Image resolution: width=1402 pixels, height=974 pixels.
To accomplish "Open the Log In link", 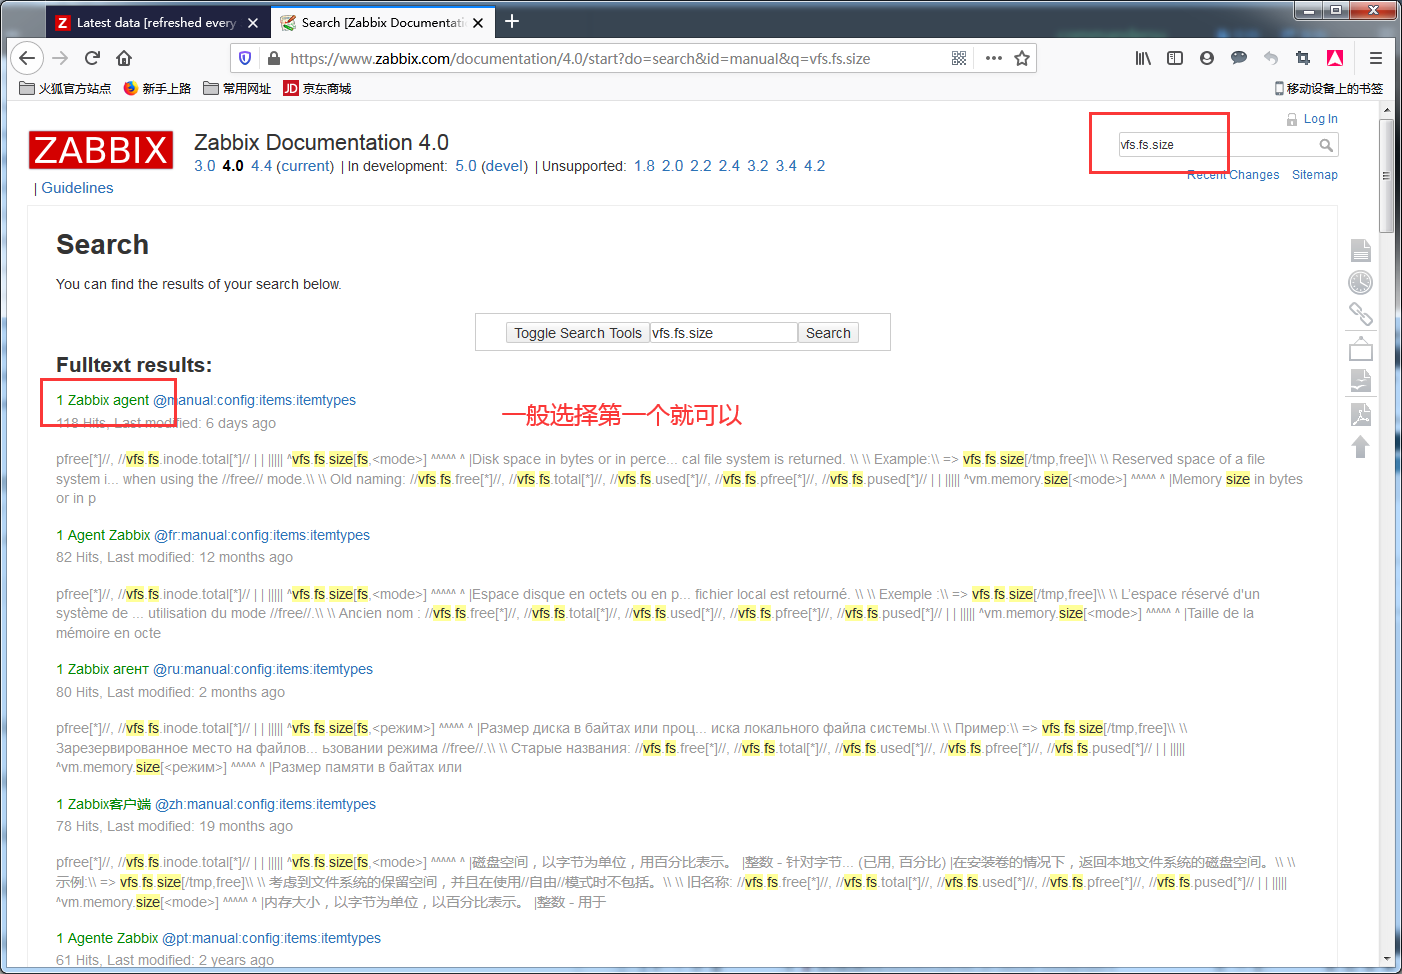I will pos(1320,119).
